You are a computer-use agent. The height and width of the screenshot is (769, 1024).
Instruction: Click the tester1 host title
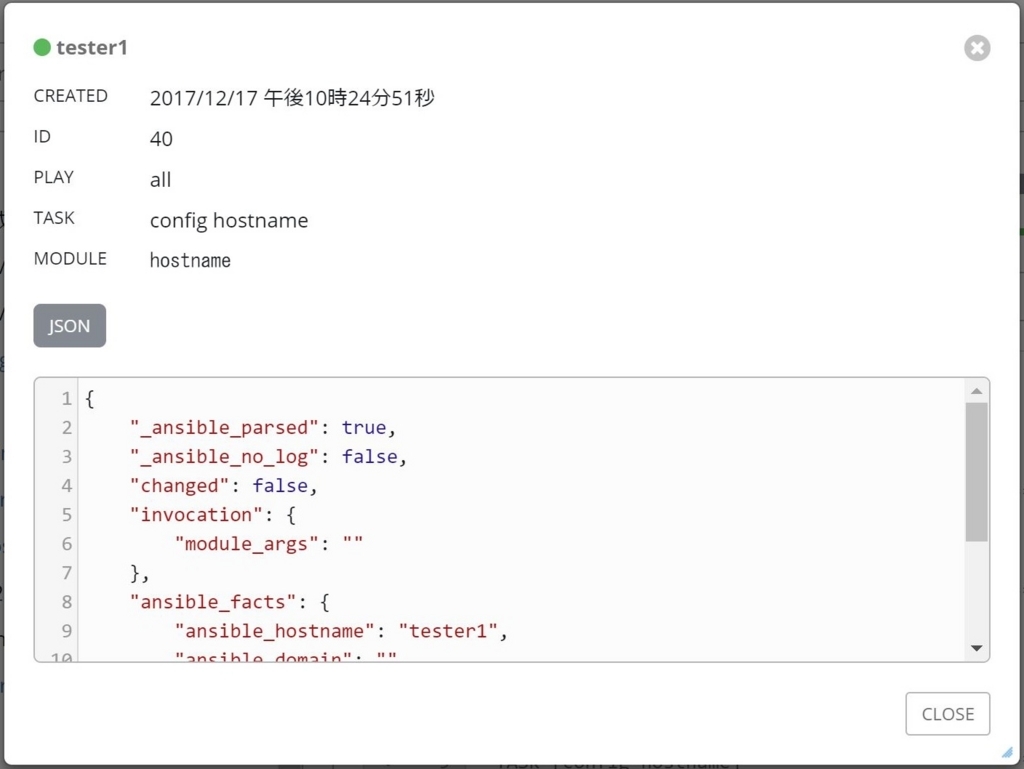point(91,48)
